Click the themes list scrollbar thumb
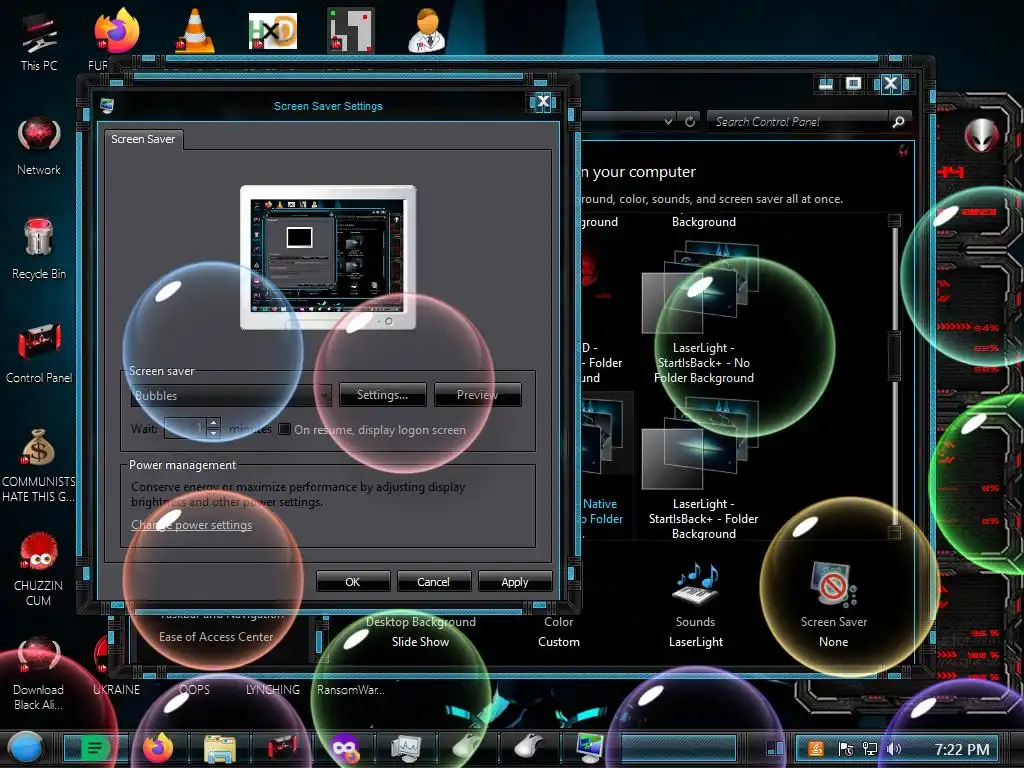Screen dimensions: 1024x768 894,357
